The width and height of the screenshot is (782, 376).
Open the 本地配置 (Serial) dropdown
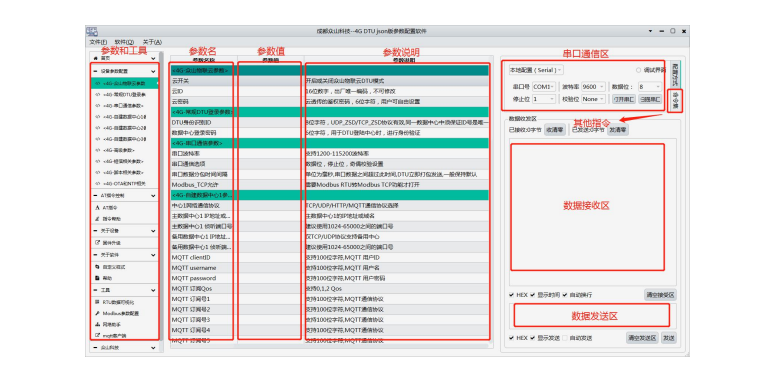point(536,70)
